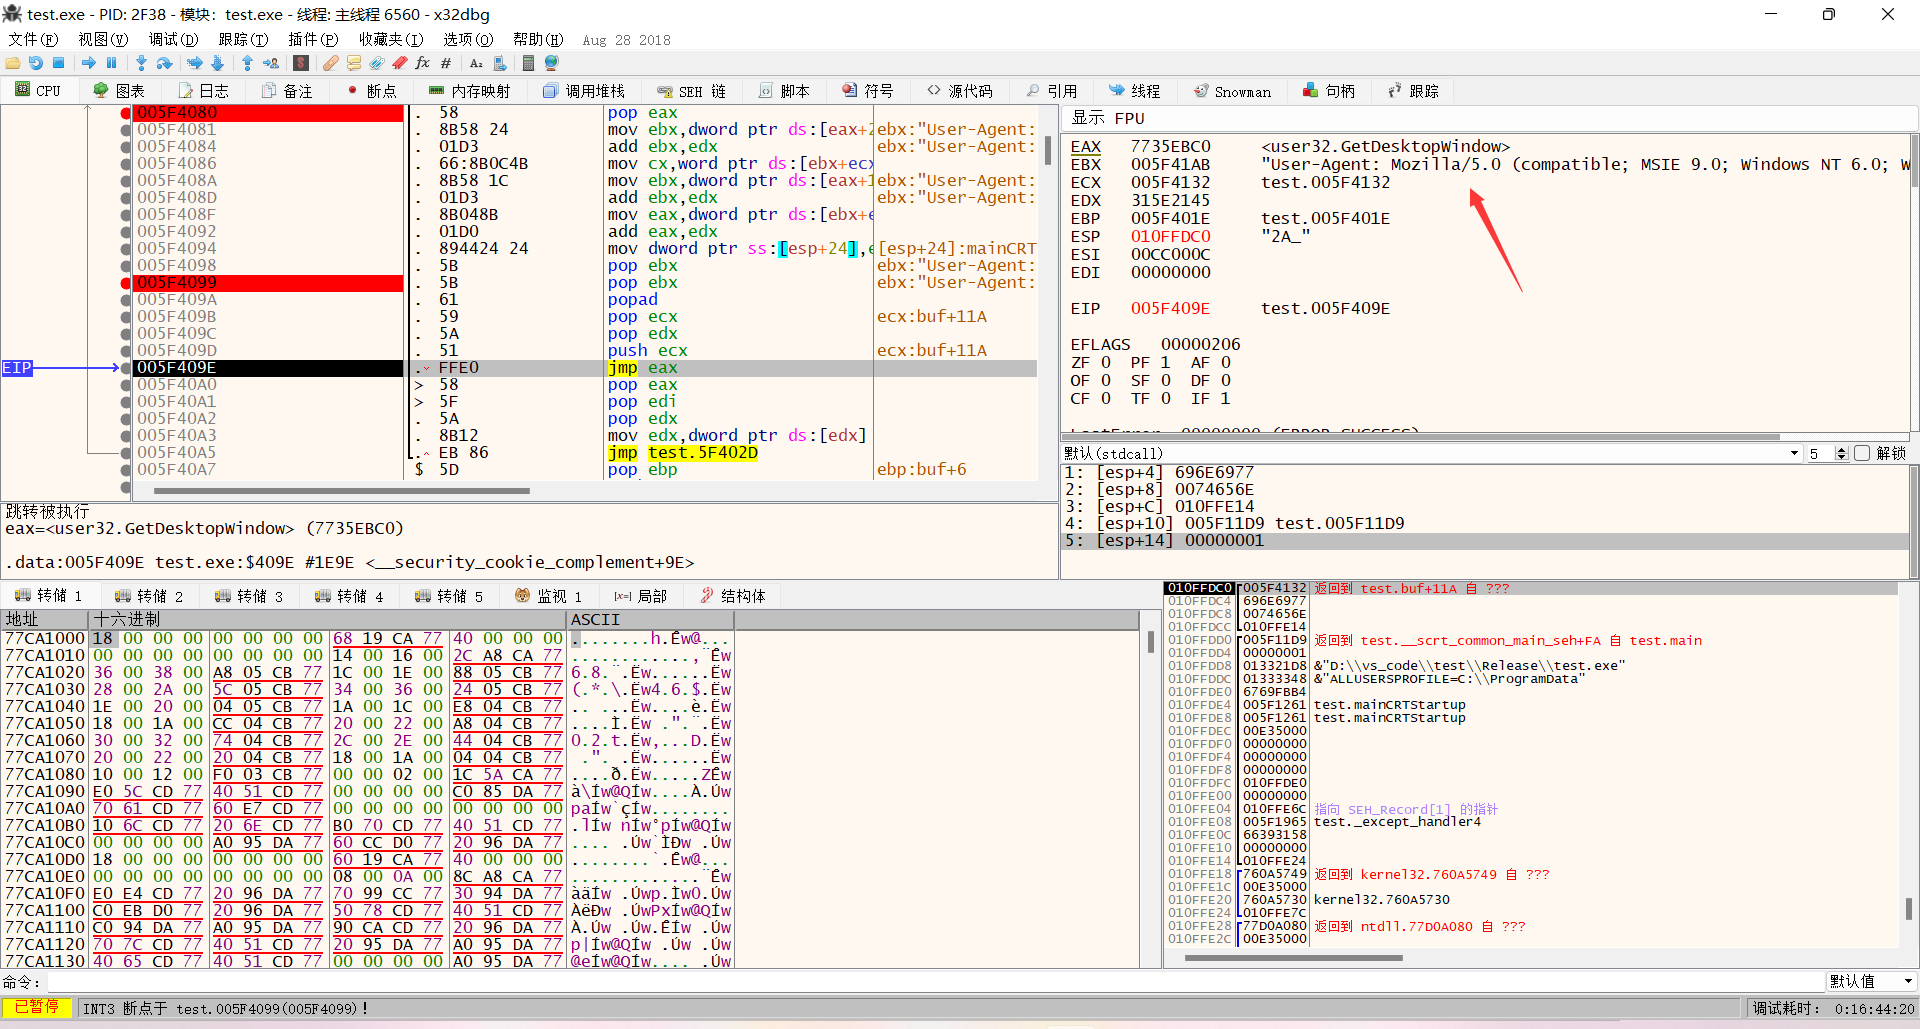The image size is (1920, 1029).
Task: Open the Bookmarks red icon
Action: coord(399,63)
